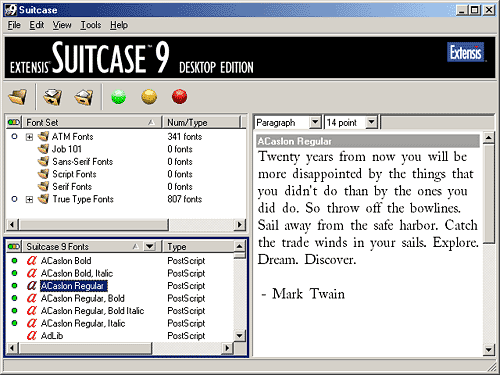Open the View menu

62,25
